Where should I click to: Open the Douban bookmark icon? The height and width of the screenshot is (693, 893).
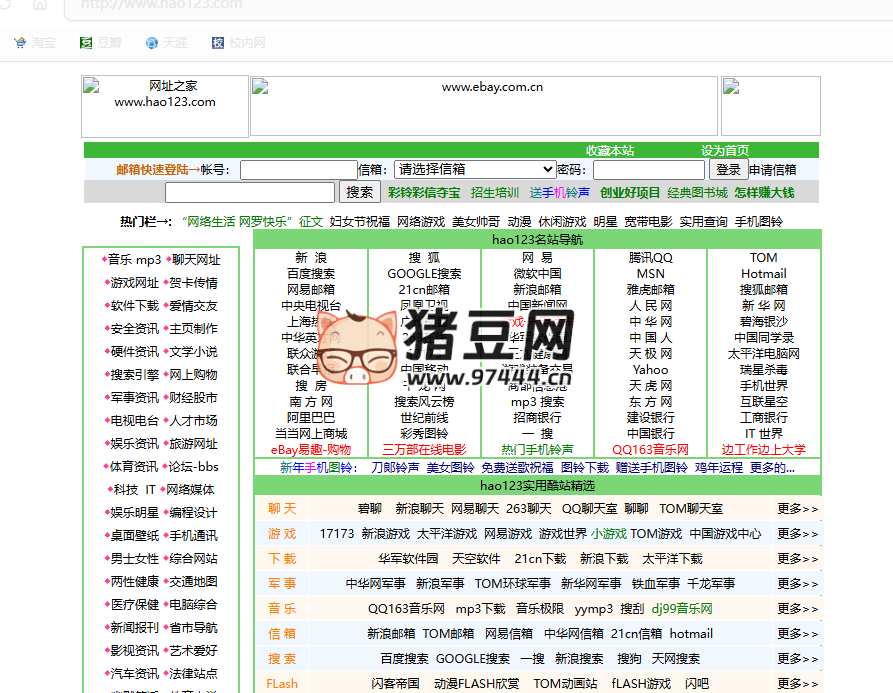(87, 43)
